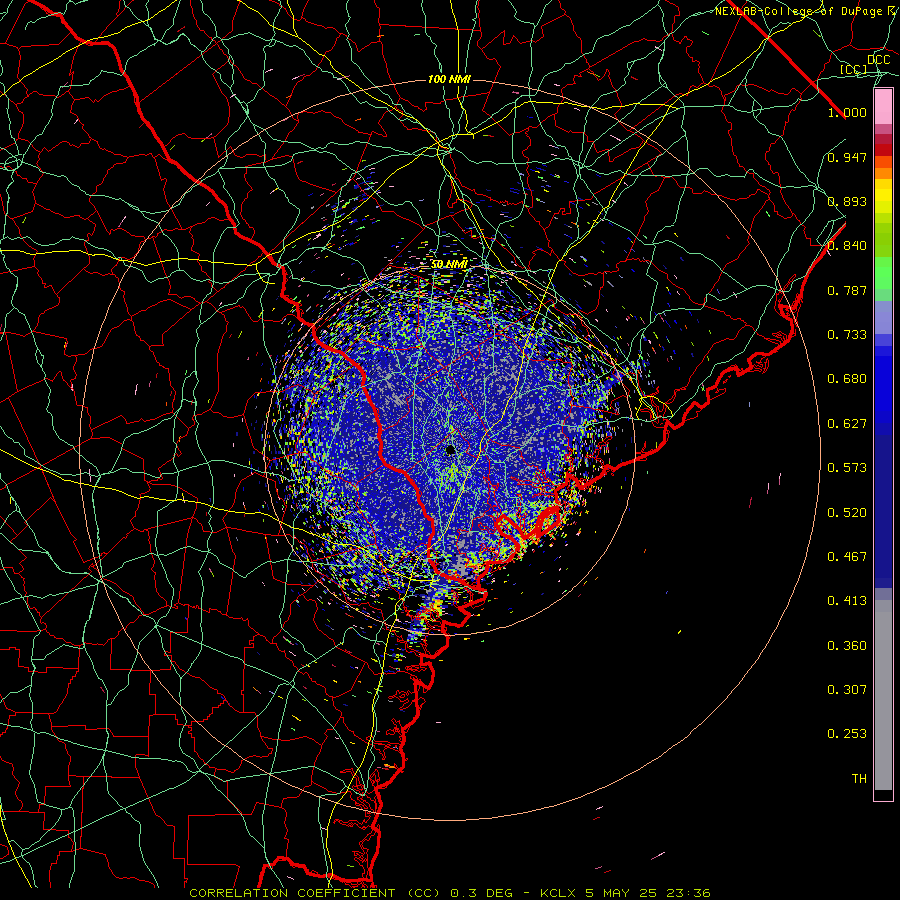The width and height of the screenshot is (900, 900).
Task: Click the 23:36 timestamp
Action: (x=688, y=893)
